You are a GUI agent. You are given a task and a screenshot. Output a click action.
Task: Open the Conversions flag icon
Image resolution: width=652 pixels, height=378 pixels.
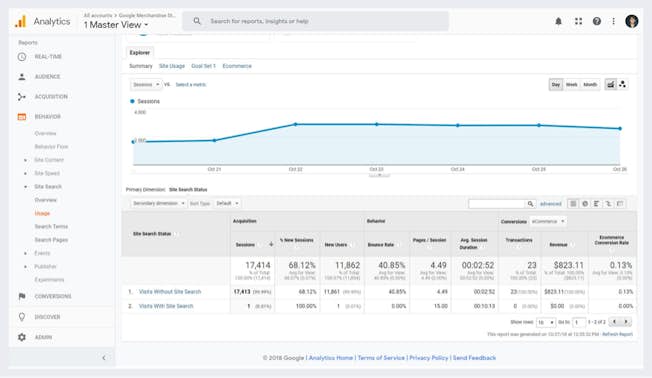coord(22,296)
